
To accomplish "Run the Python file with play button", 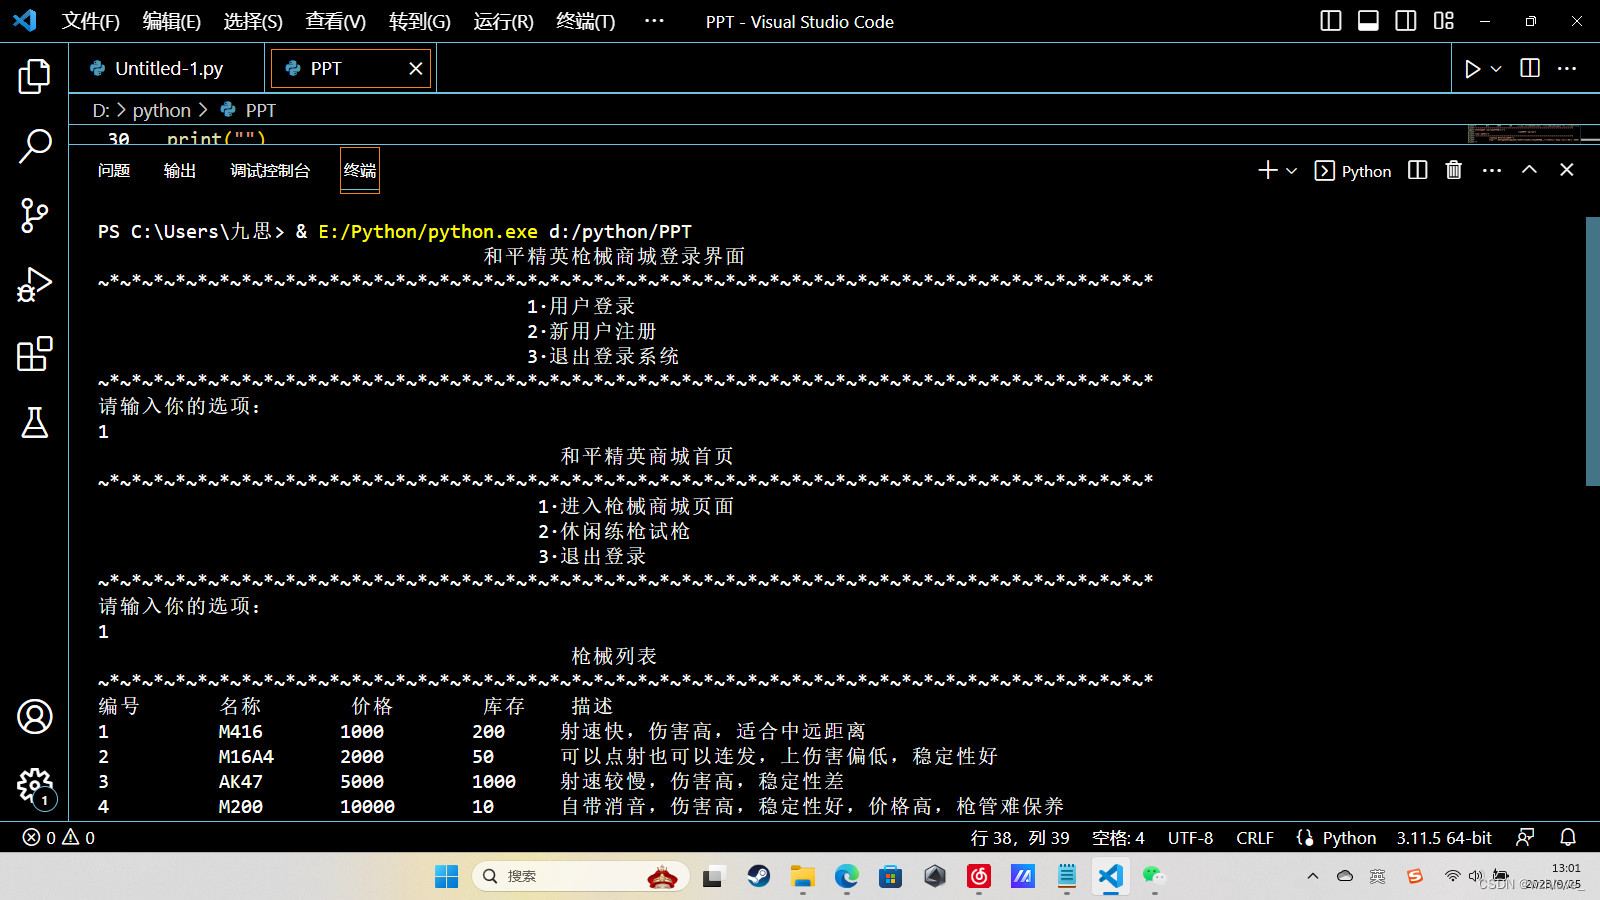I will tap(1472, 69).
